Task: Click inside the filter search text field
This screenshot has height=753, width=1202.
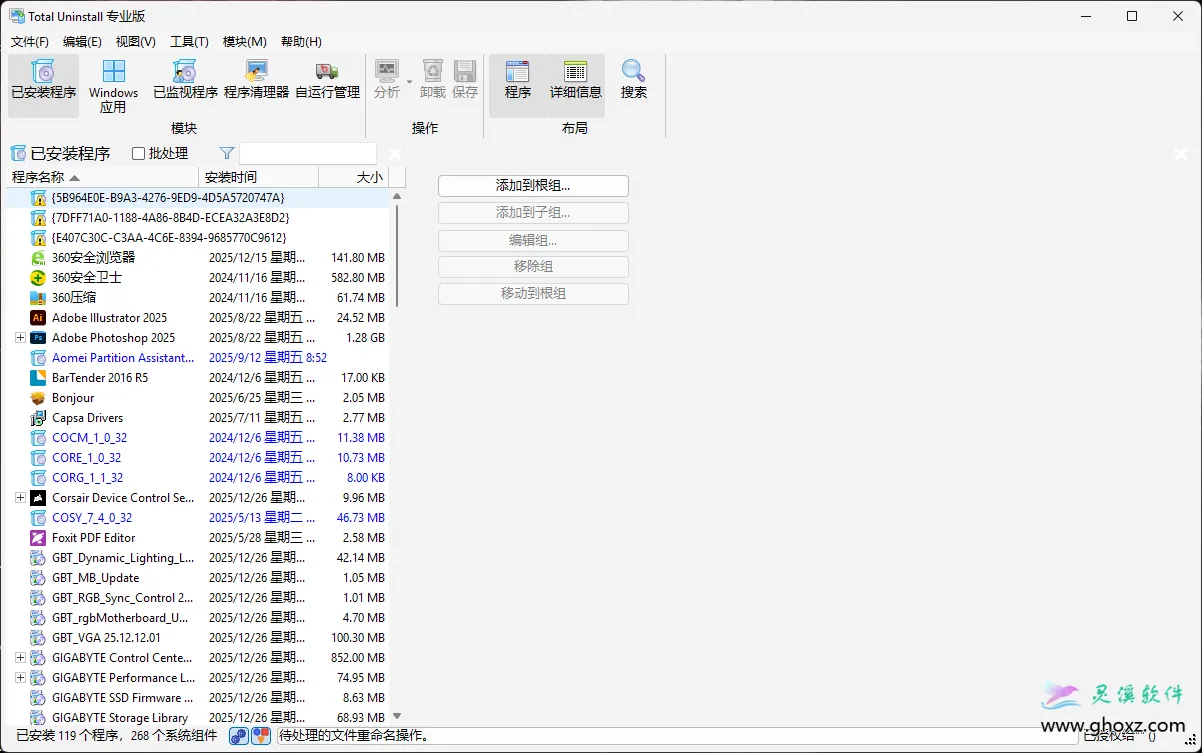Action: (x=307, y=153)
